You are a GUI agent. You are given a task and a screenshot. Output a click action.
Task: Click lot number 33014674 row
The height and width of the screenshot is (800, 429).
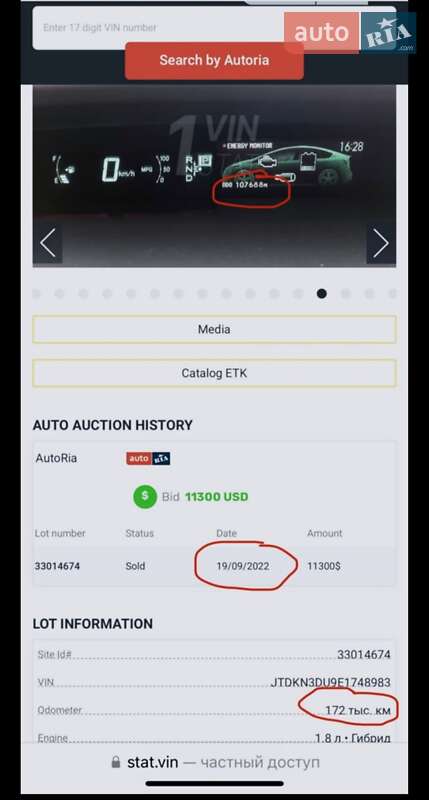[214, 566]
